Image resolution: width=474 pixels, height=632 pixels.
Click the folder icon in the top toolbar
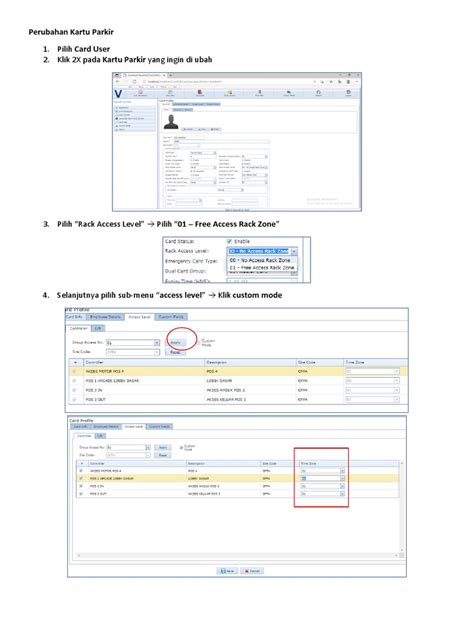pos(229,92)
